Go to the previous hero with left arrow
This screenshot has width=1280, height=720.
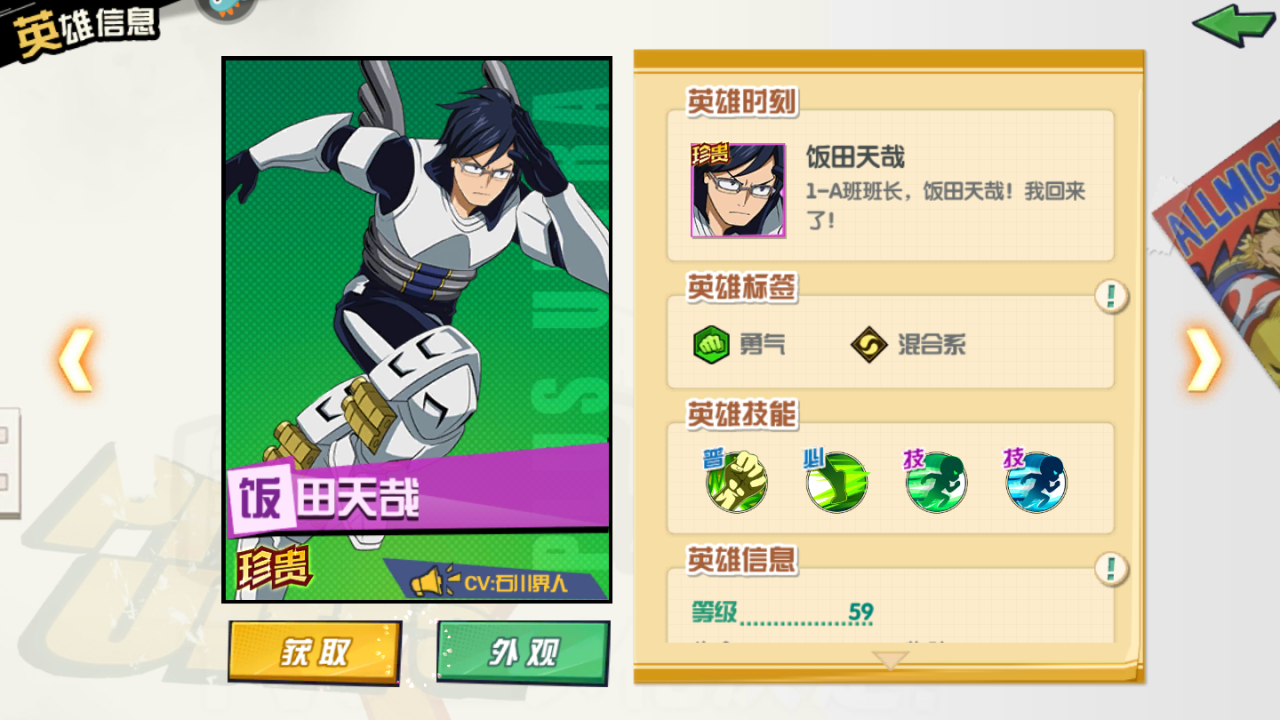pyautogui.click(x=76, y=359)
